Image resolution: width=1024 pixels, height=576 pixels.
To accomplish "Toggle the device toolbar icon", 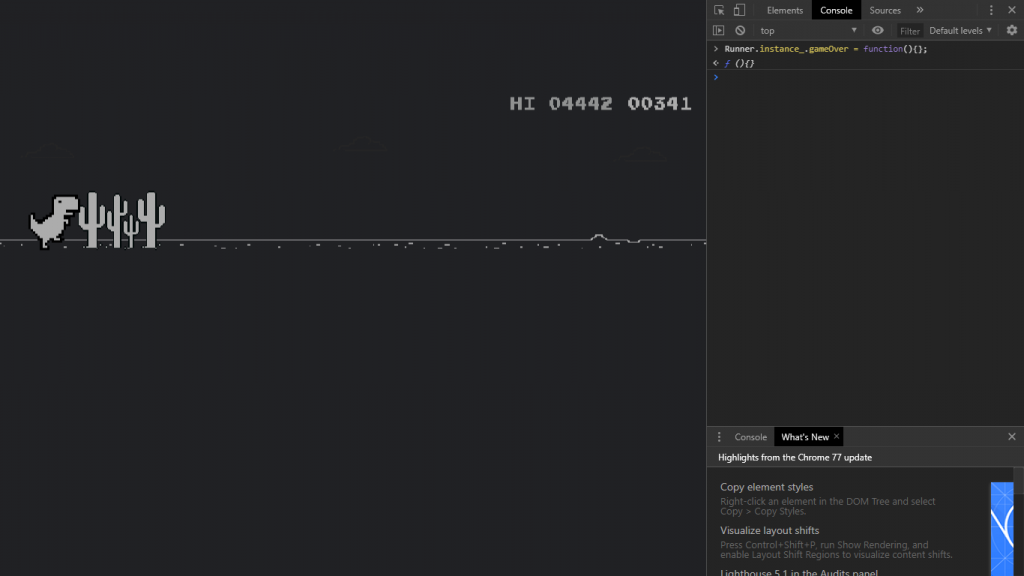I will 739,10.
